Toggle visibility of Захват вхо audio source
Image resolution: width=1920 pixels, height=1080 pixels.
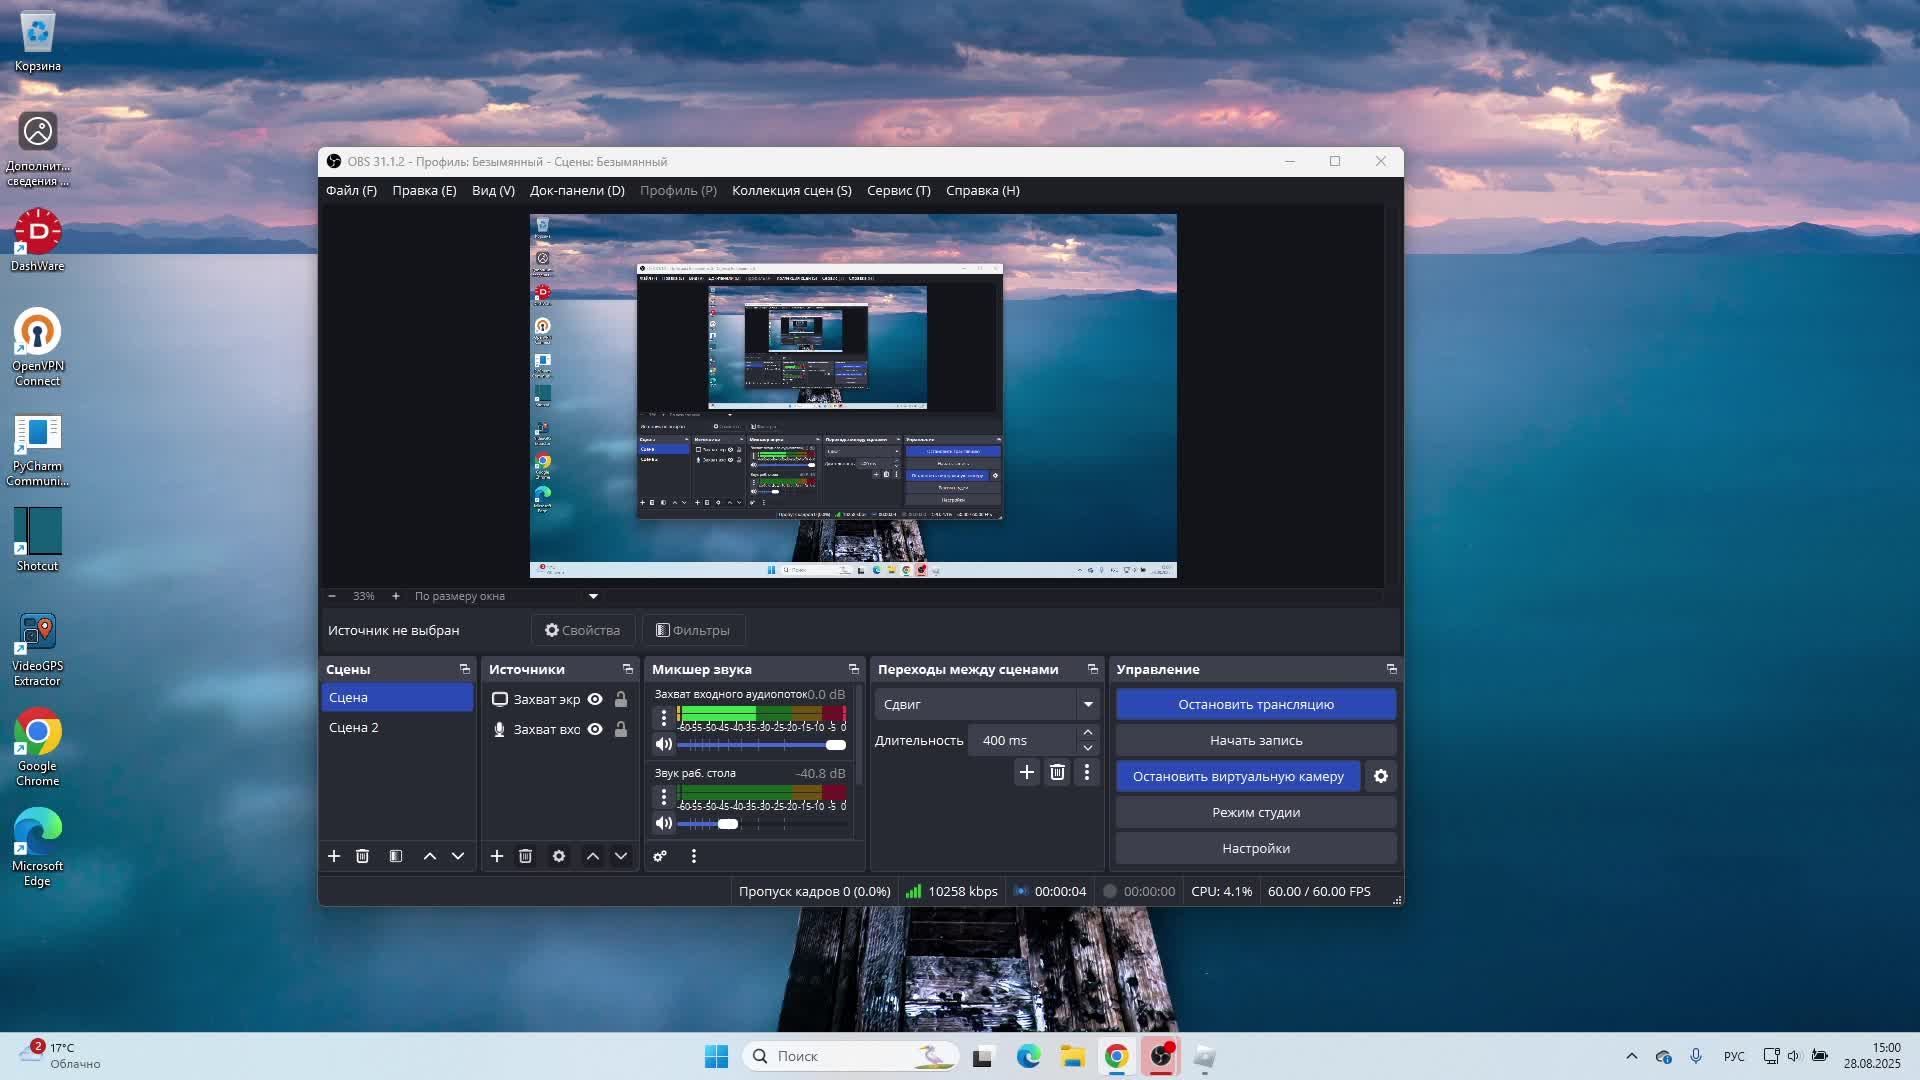pyautogui.click(x=595, y=729)
